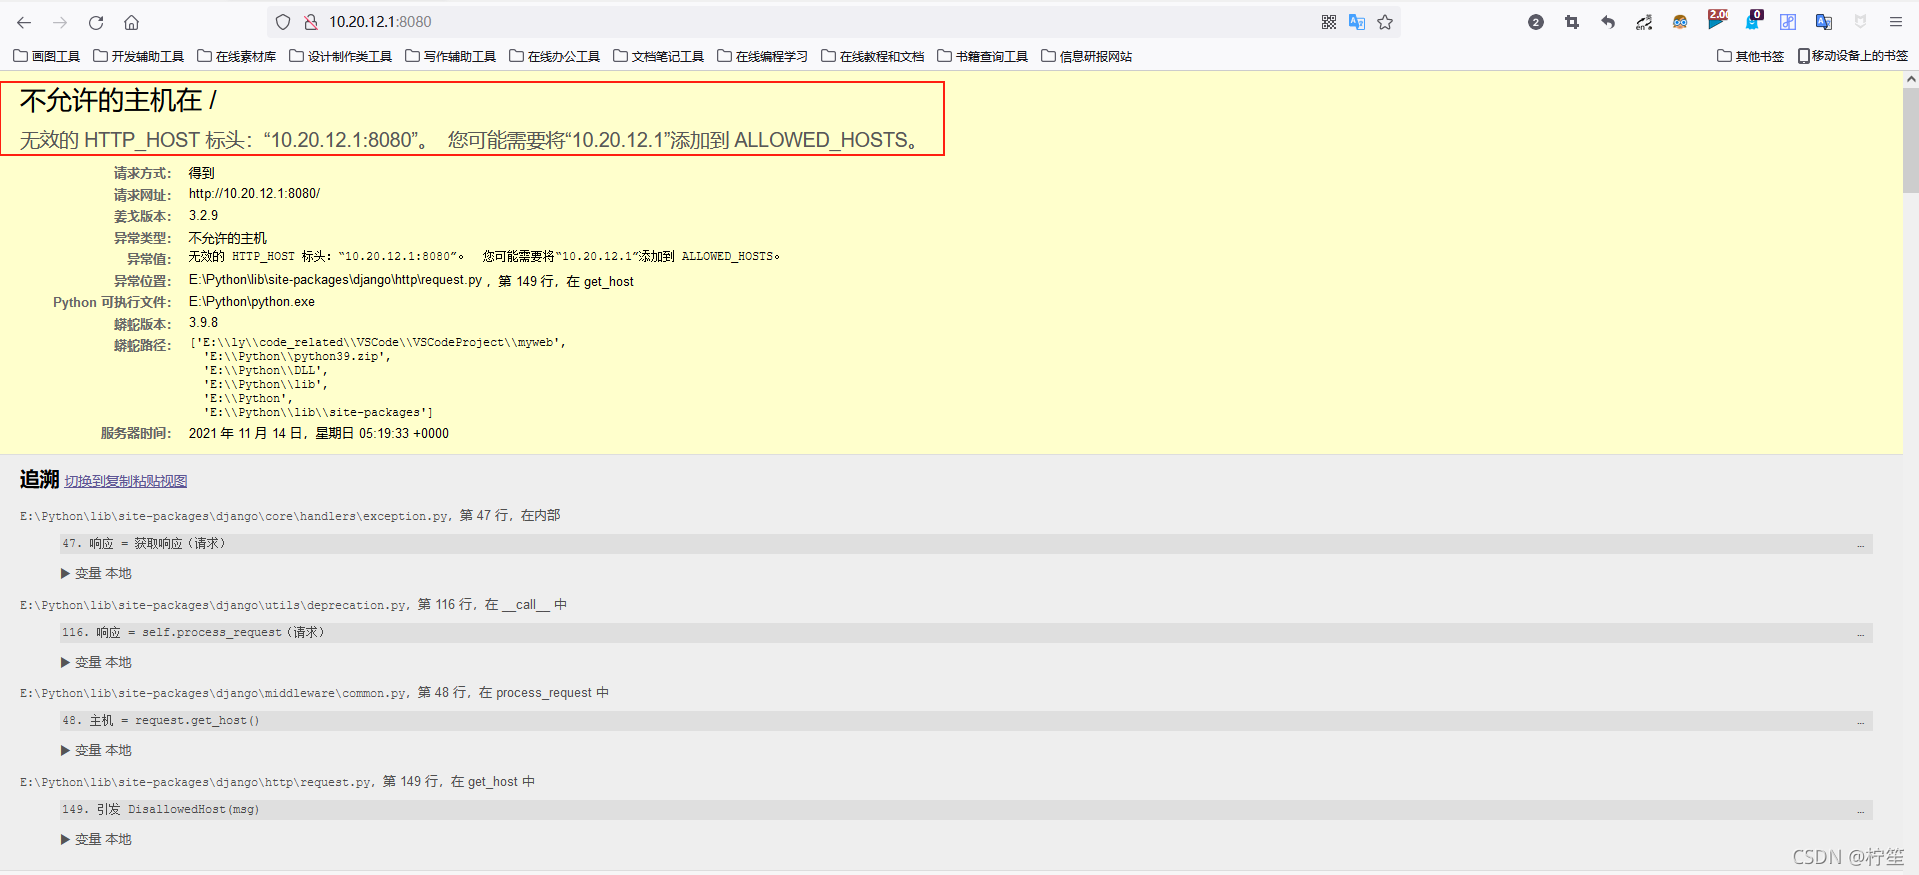Open the crop screenshot extension
The width and height of the screenshot is (1919, 875).
(1572, 22)
